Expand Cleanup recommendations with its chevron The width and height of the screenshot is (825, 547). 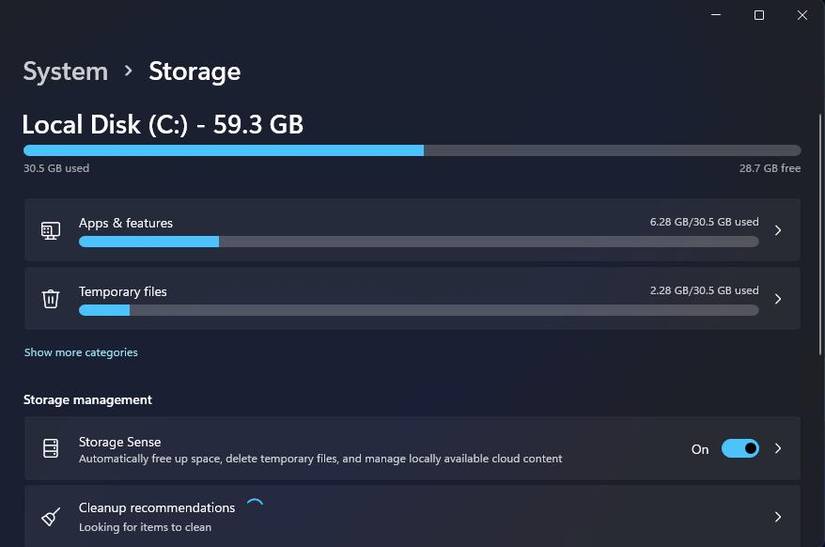tap(778, 517)
